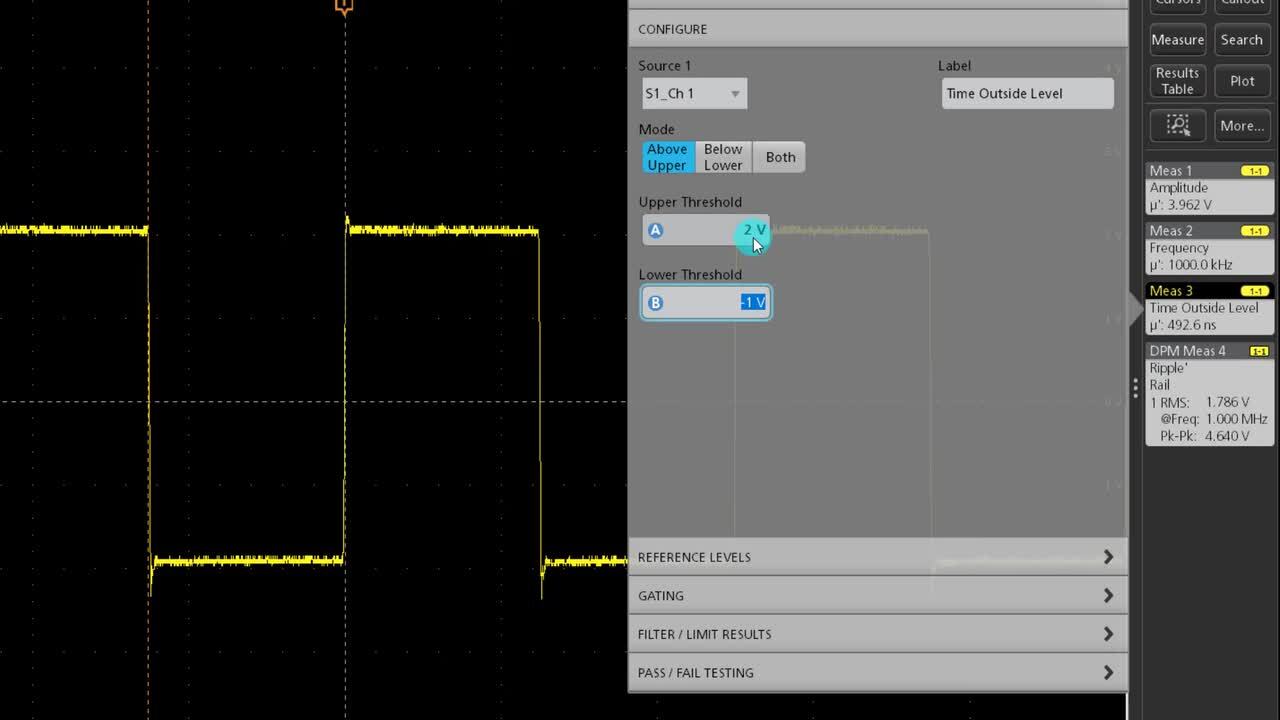Open the Plot tool

tap(1241, 80)
